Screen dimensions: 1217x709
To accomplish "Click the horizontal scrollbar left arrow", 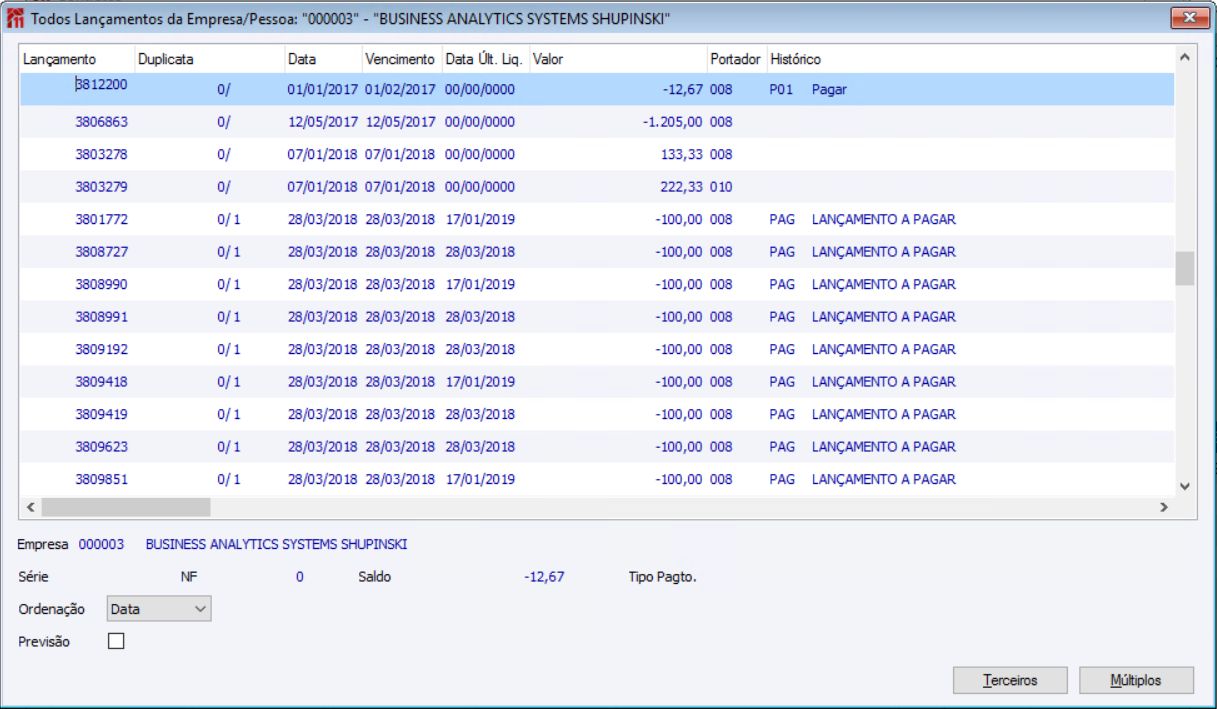I will (x=31, y=507).
